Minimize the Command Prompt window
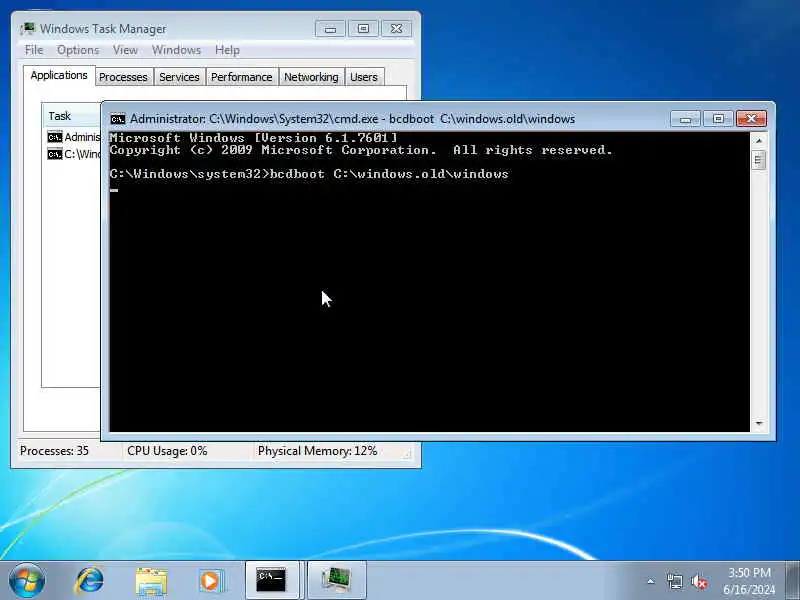The width and height of the screenshot is (800, 600). click(x=685, y=119)
